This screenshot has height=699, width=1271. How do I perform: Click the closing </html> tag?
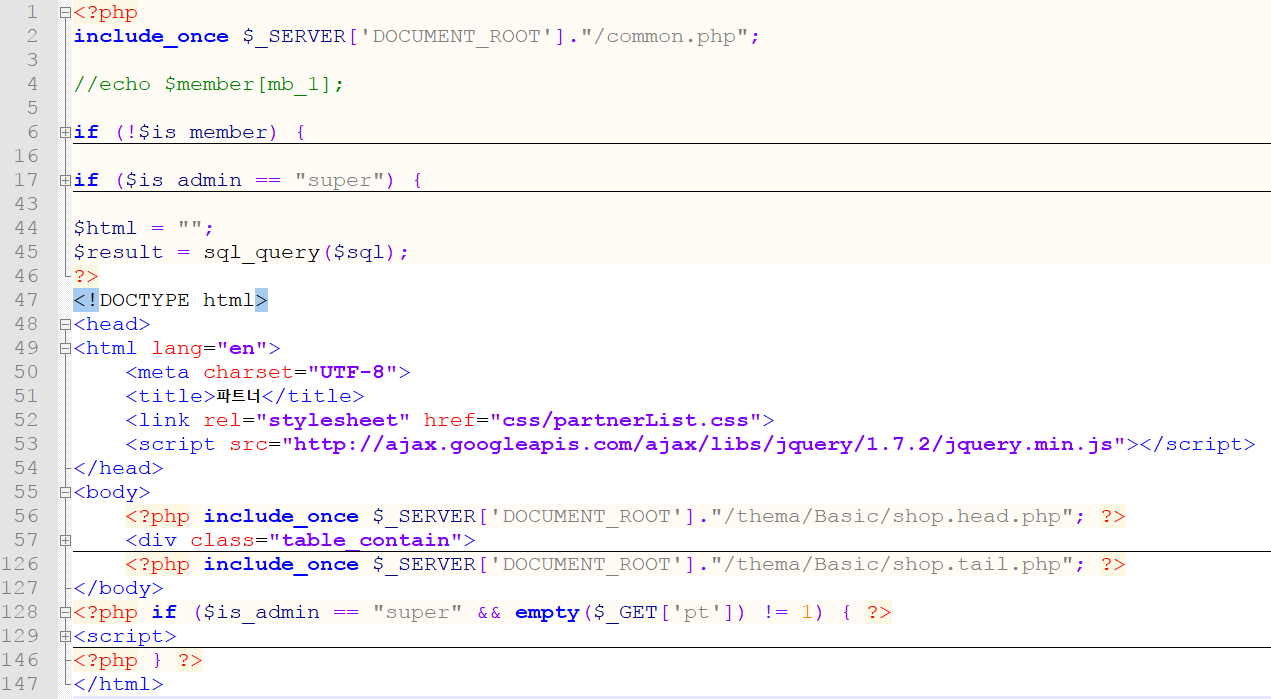point(119,684)
